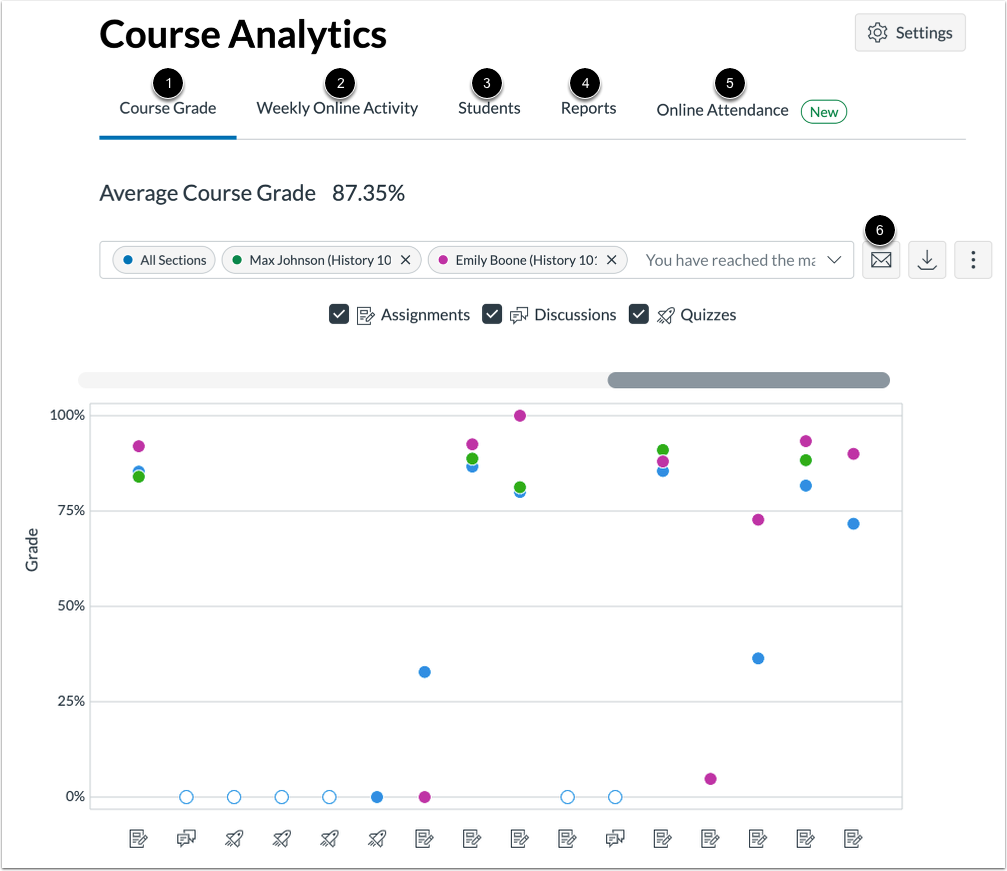The image size is (1007, 871).
Task: Click the download analytics data icon
Action: coord(926,259)
